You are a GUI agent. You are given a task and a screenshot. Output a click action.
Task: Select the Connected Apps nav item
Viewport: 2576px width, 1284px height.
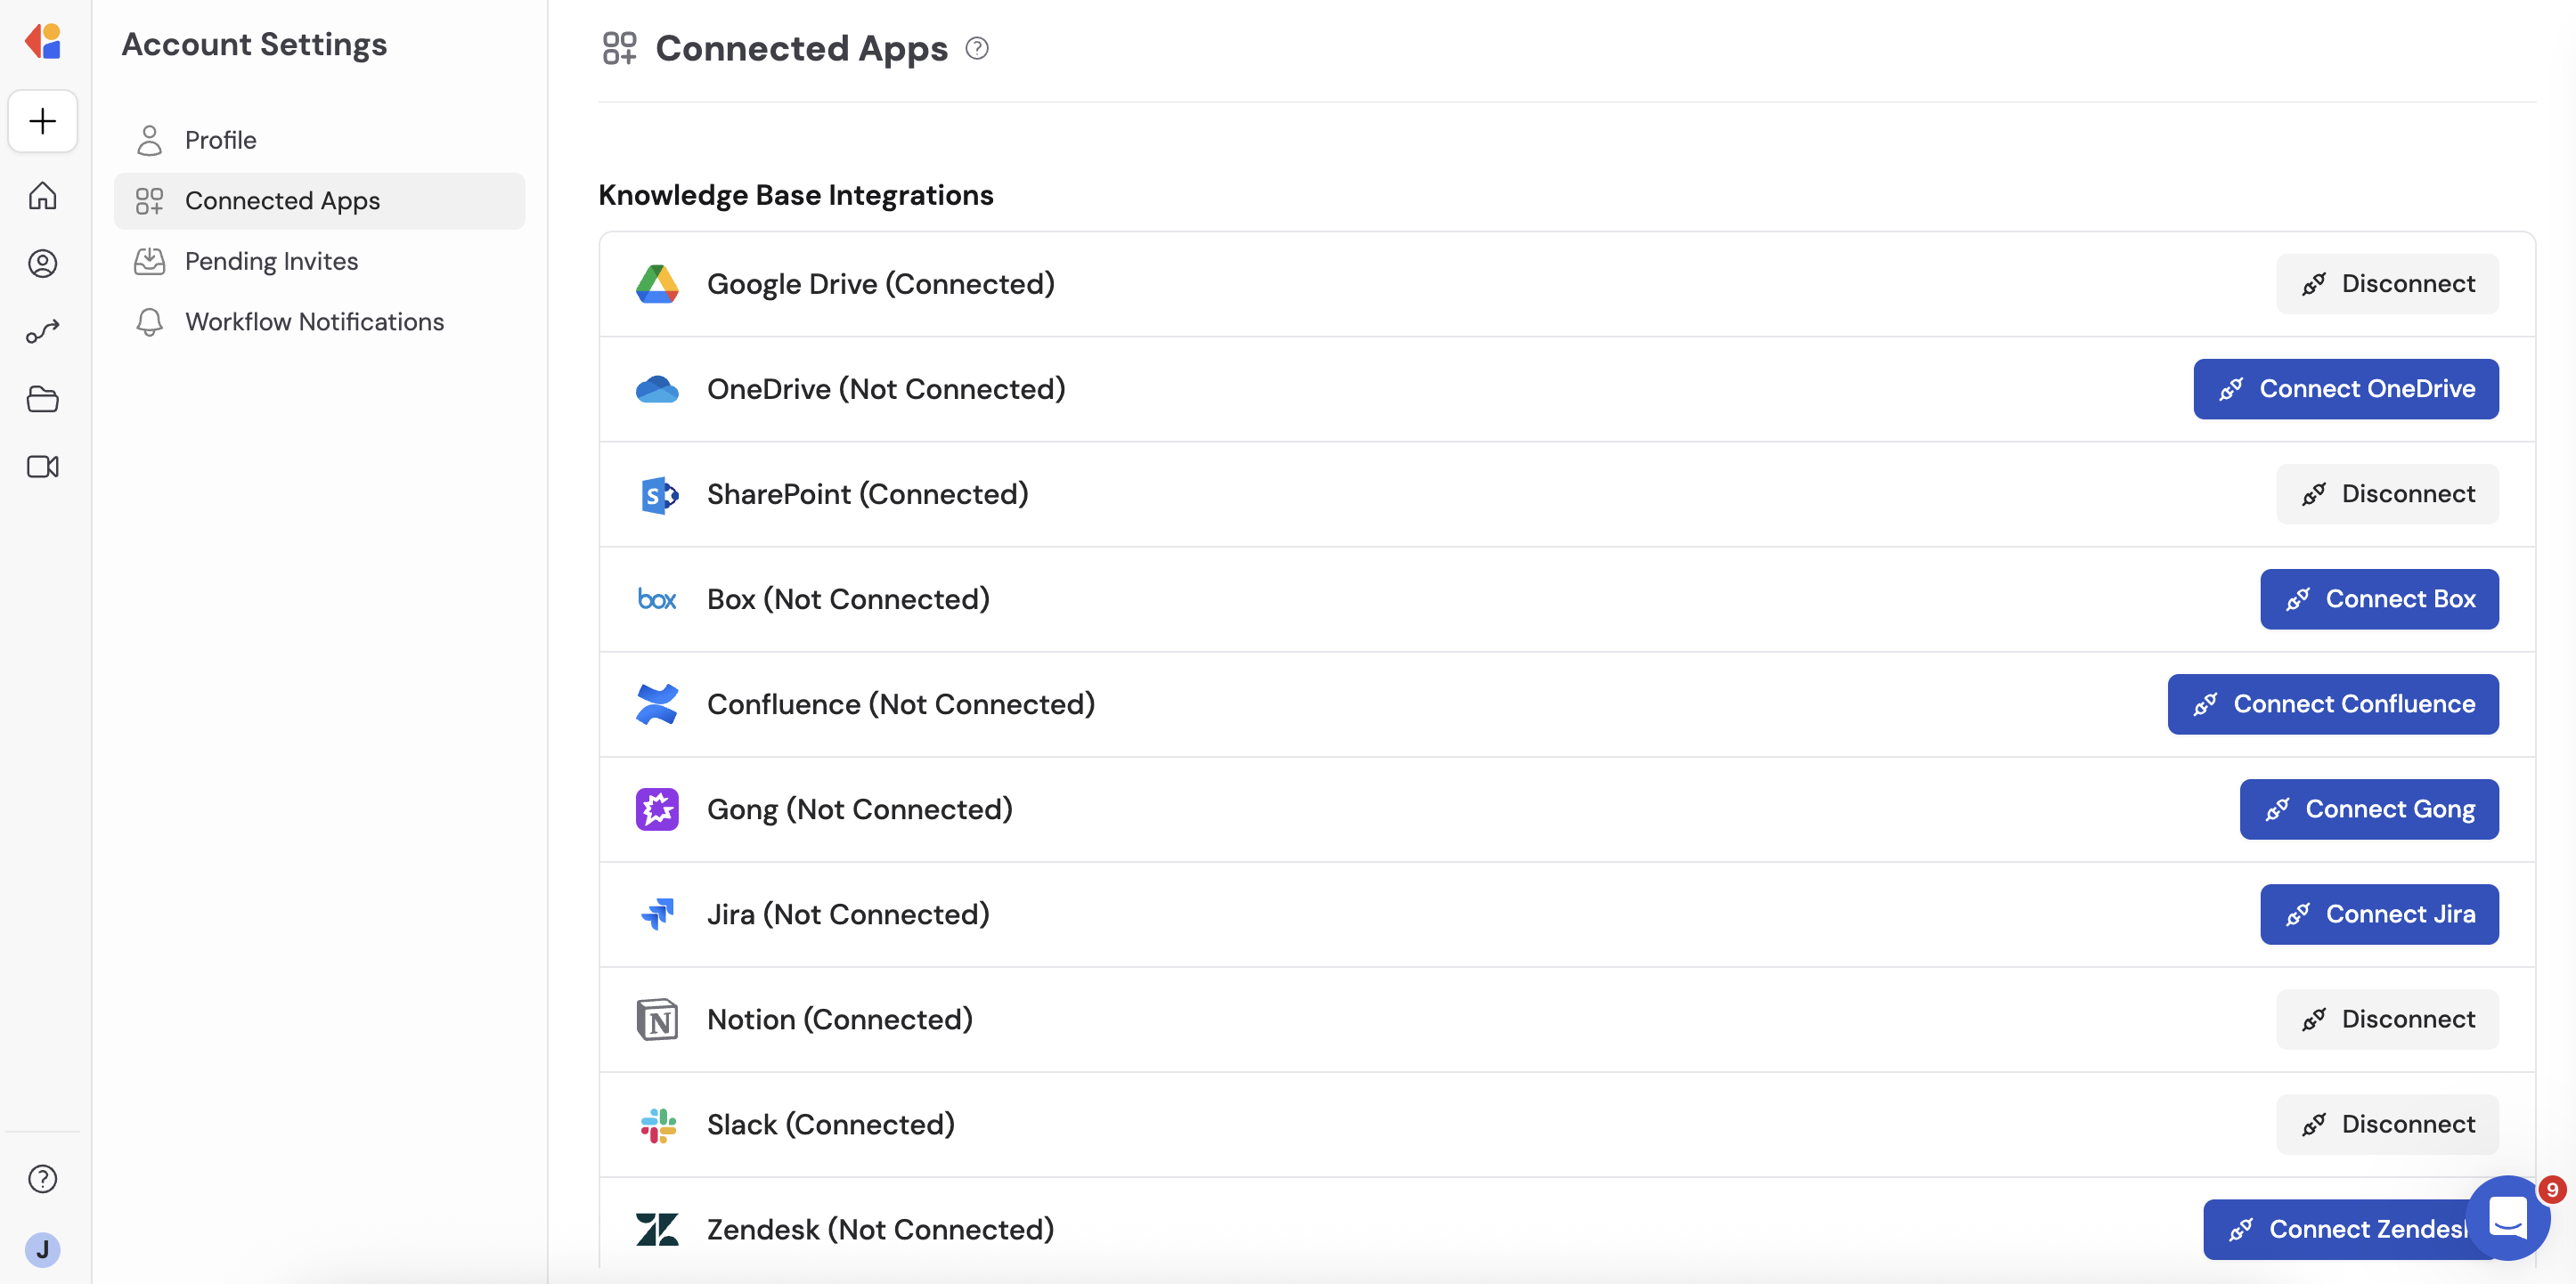coord(283,200)
